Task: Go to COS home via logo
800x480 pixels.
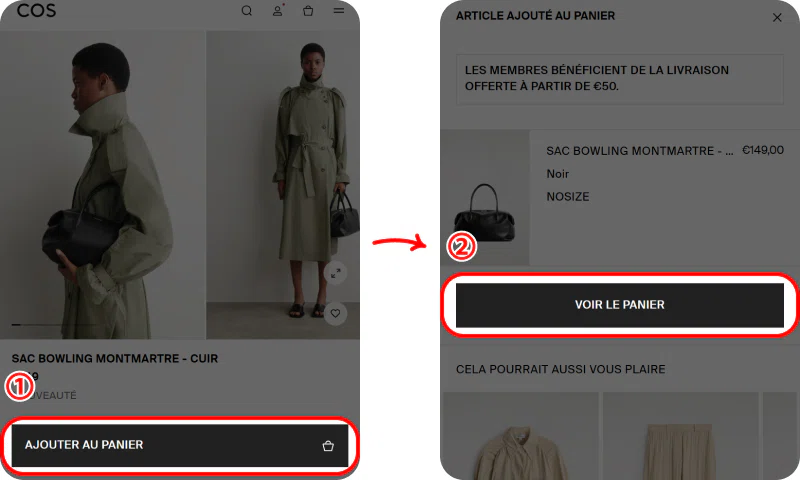Action: pos(36,10)
